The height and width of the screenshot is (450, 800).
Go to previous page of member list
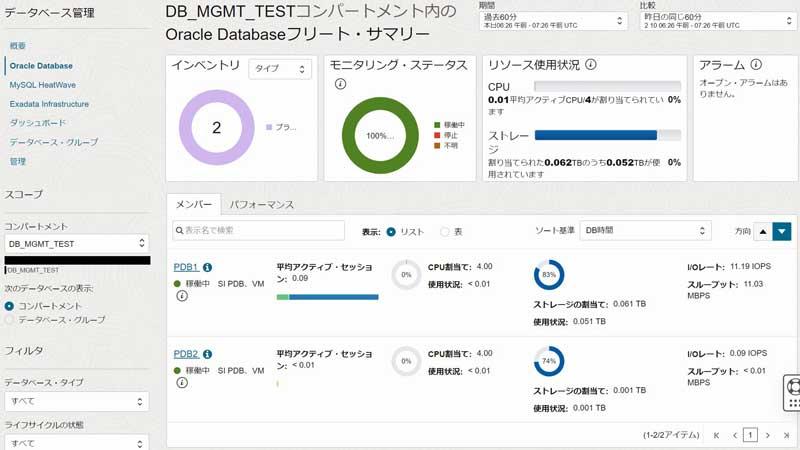pos(735,435)
